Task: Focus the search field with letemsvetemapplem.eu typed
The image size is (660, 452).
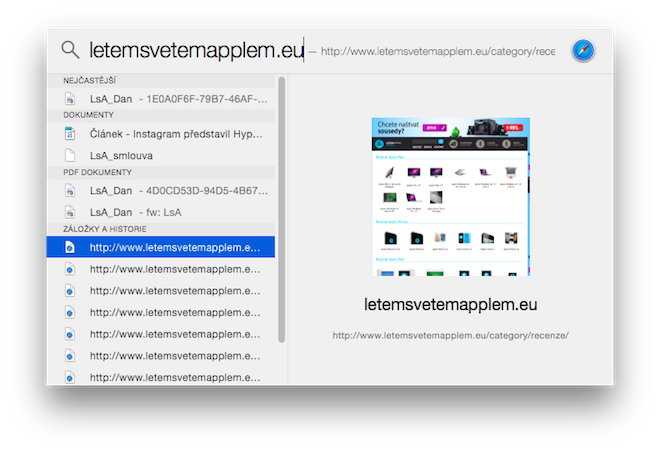Action: (x=197, y=50)
